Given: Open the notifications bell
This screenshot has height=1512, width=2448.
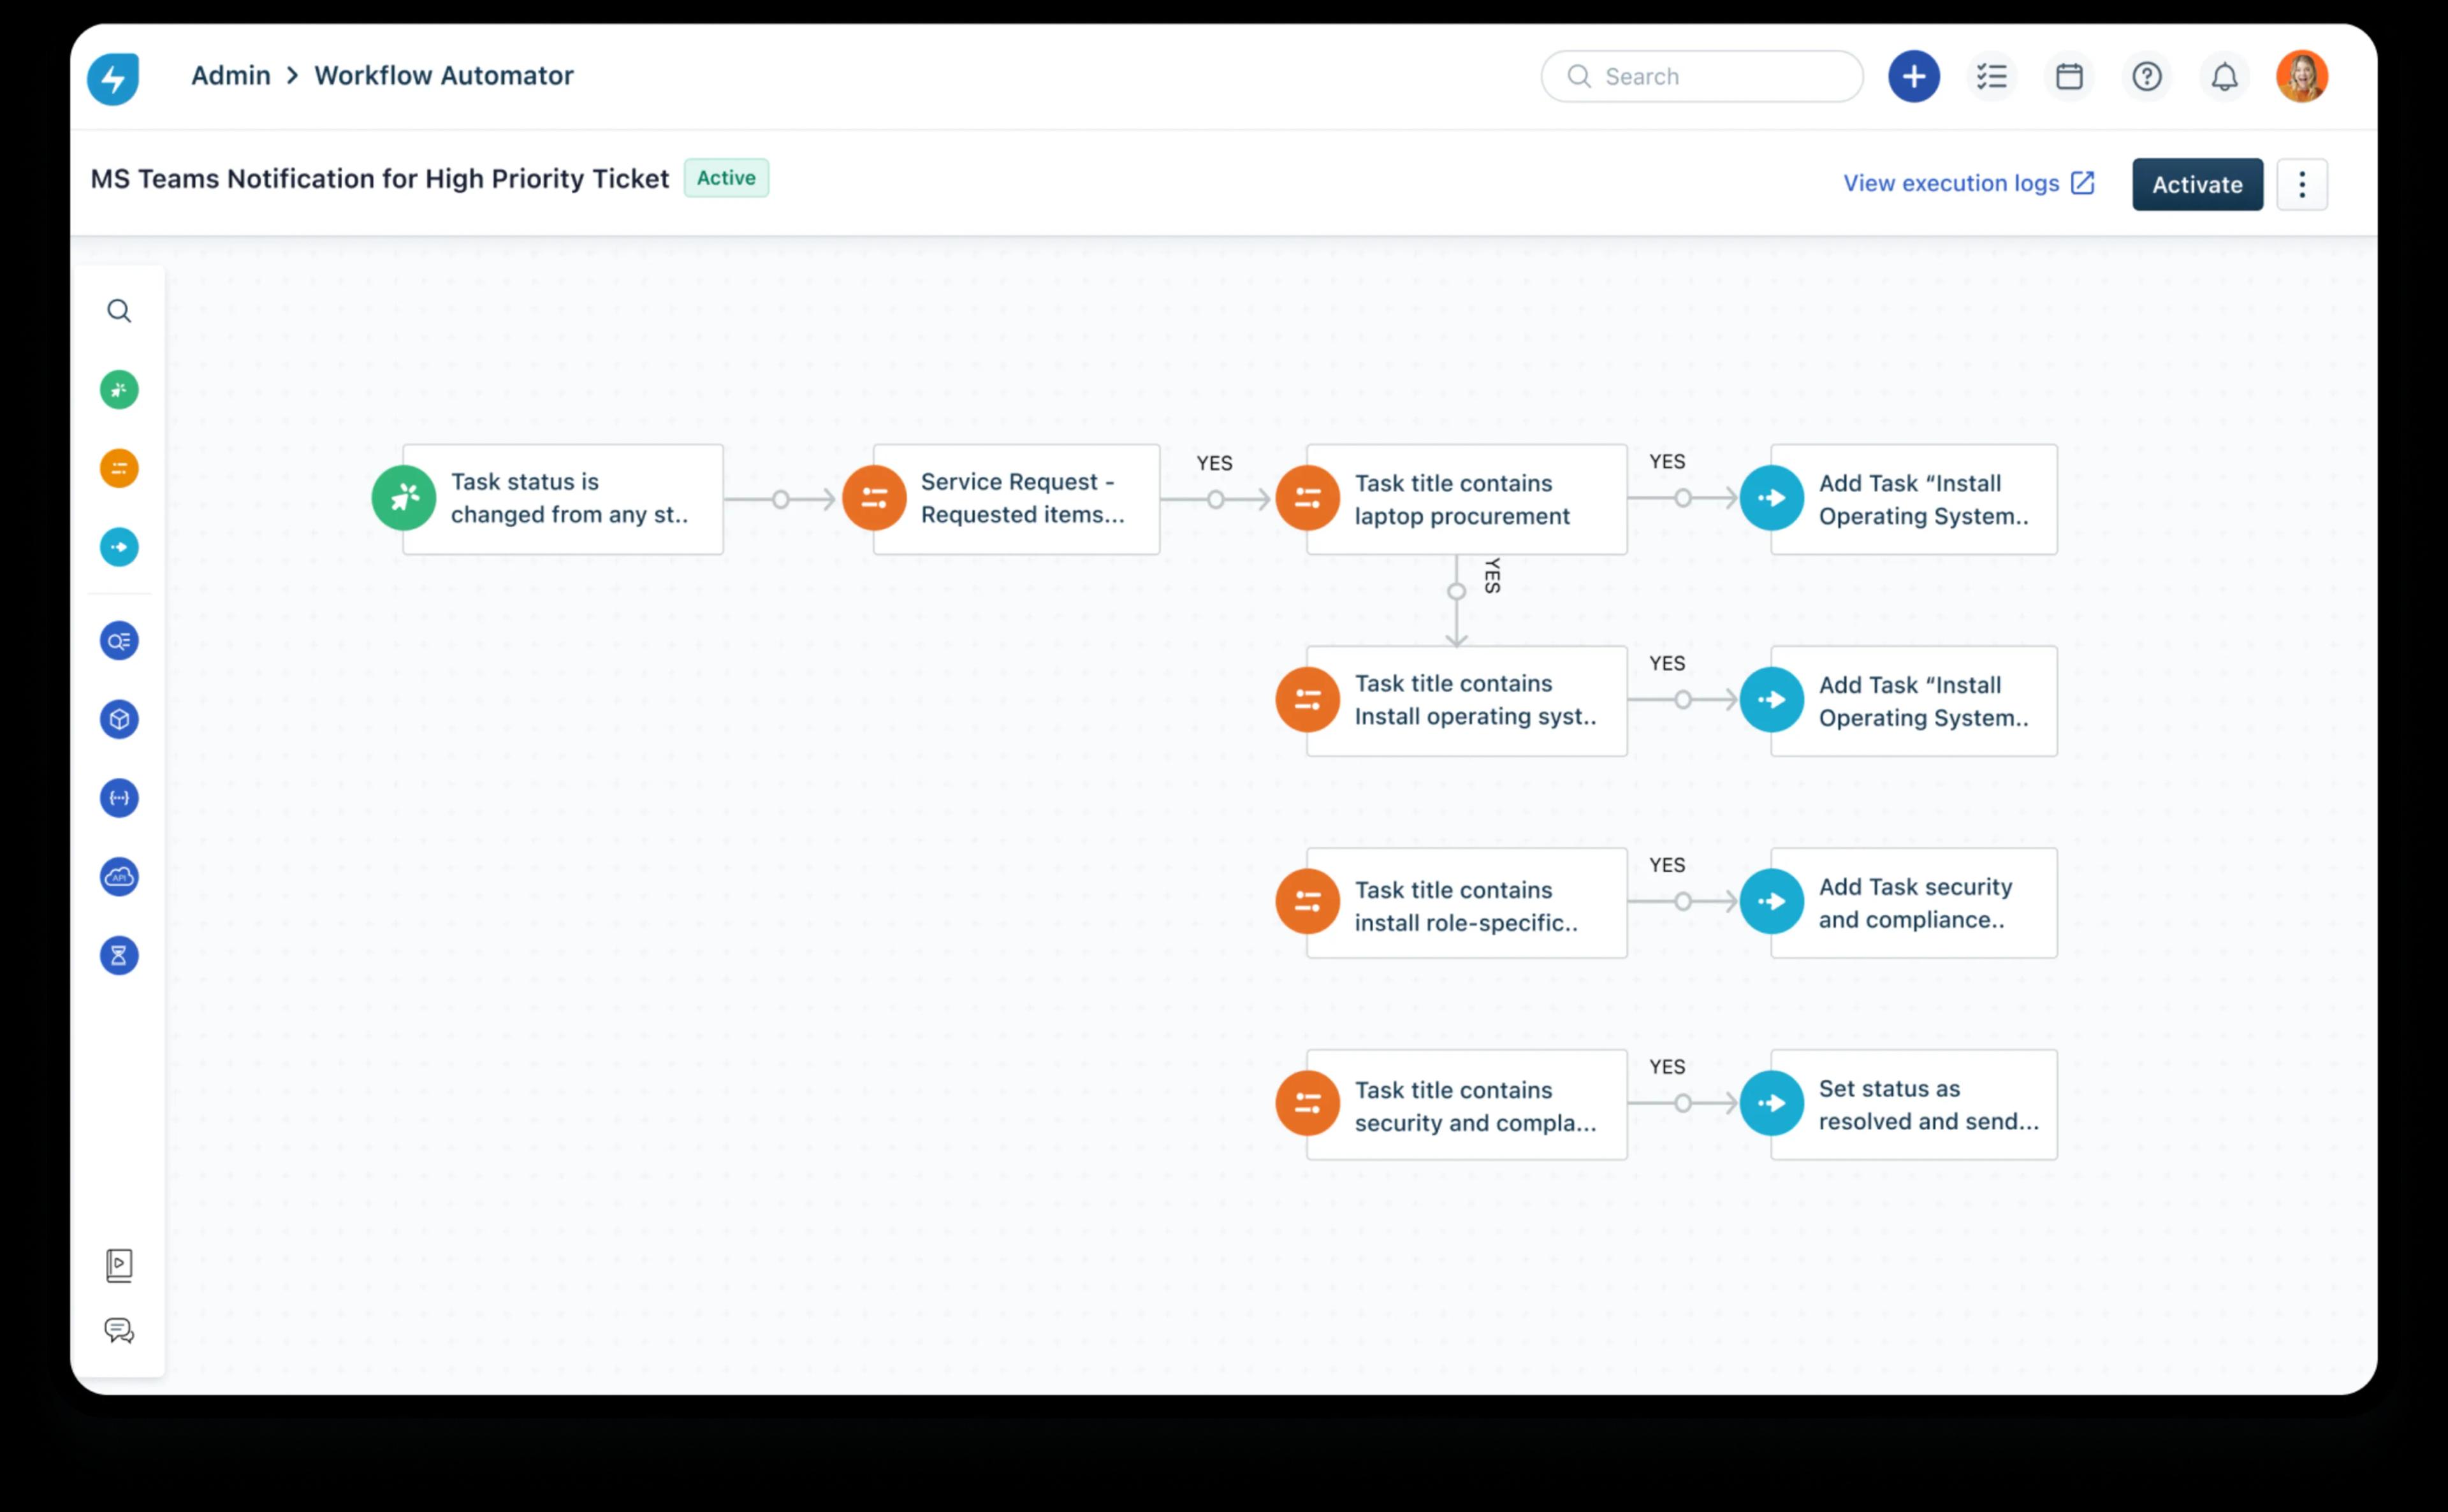Looking at the screenshot, I should point(2224,76).
